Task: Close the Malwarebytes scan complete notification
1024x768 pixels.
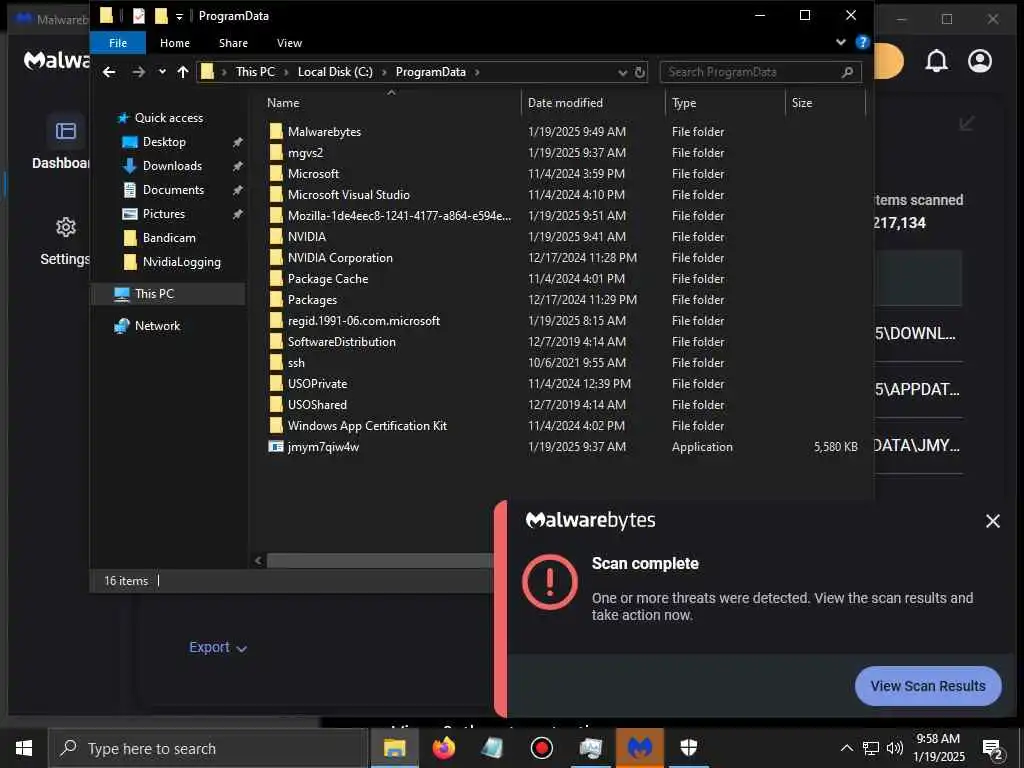Action: click(x=993, y=520)
